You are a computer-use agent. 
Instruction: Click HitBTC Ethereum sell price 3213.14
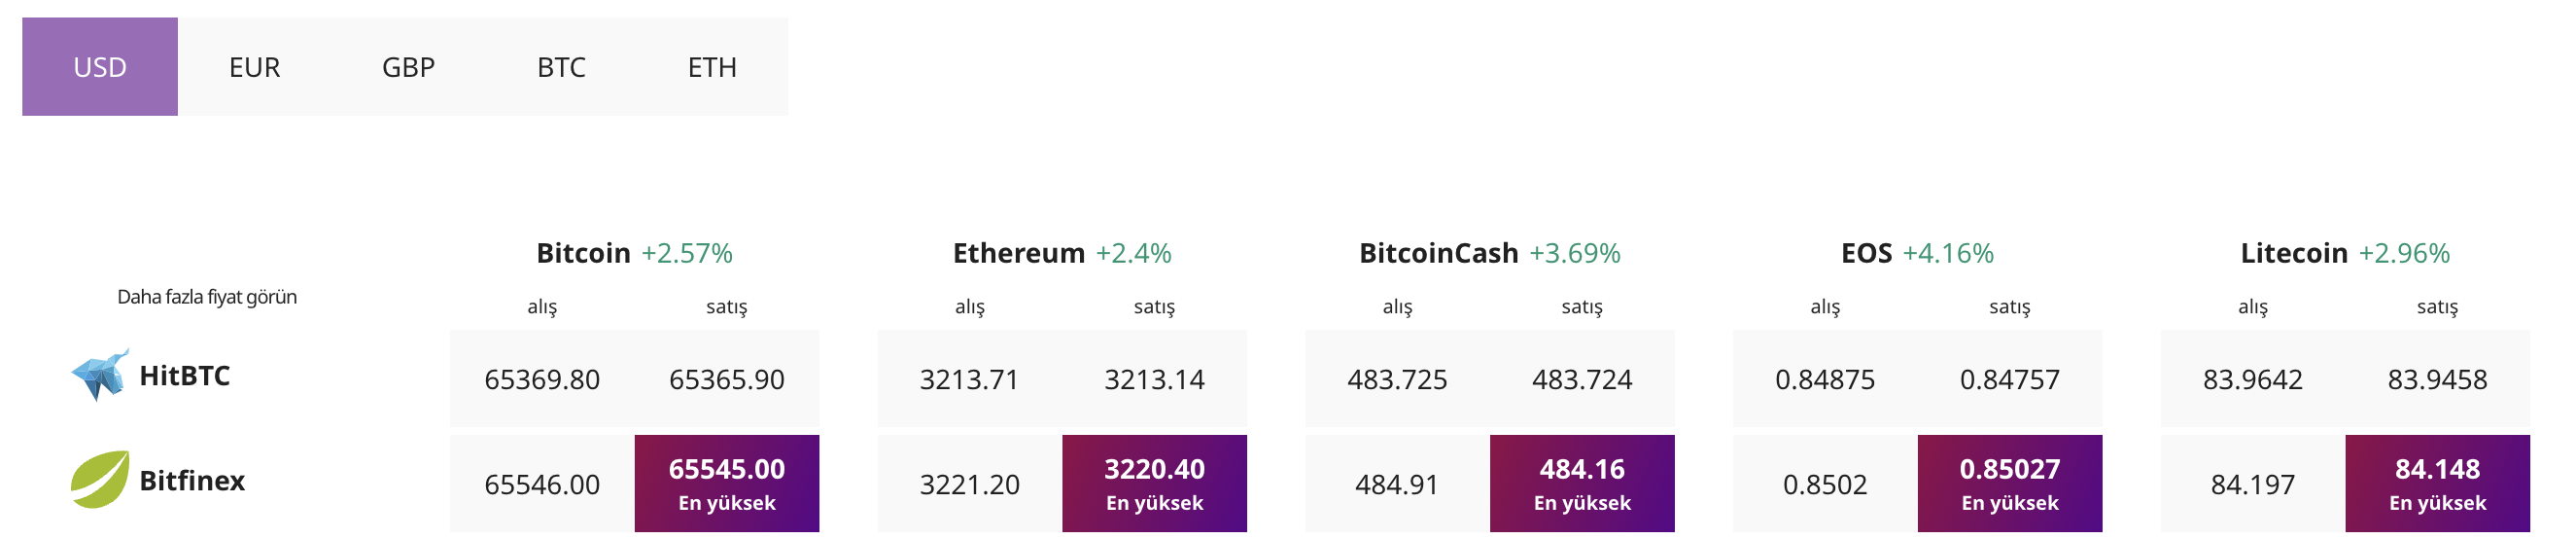coord(1154,380)
